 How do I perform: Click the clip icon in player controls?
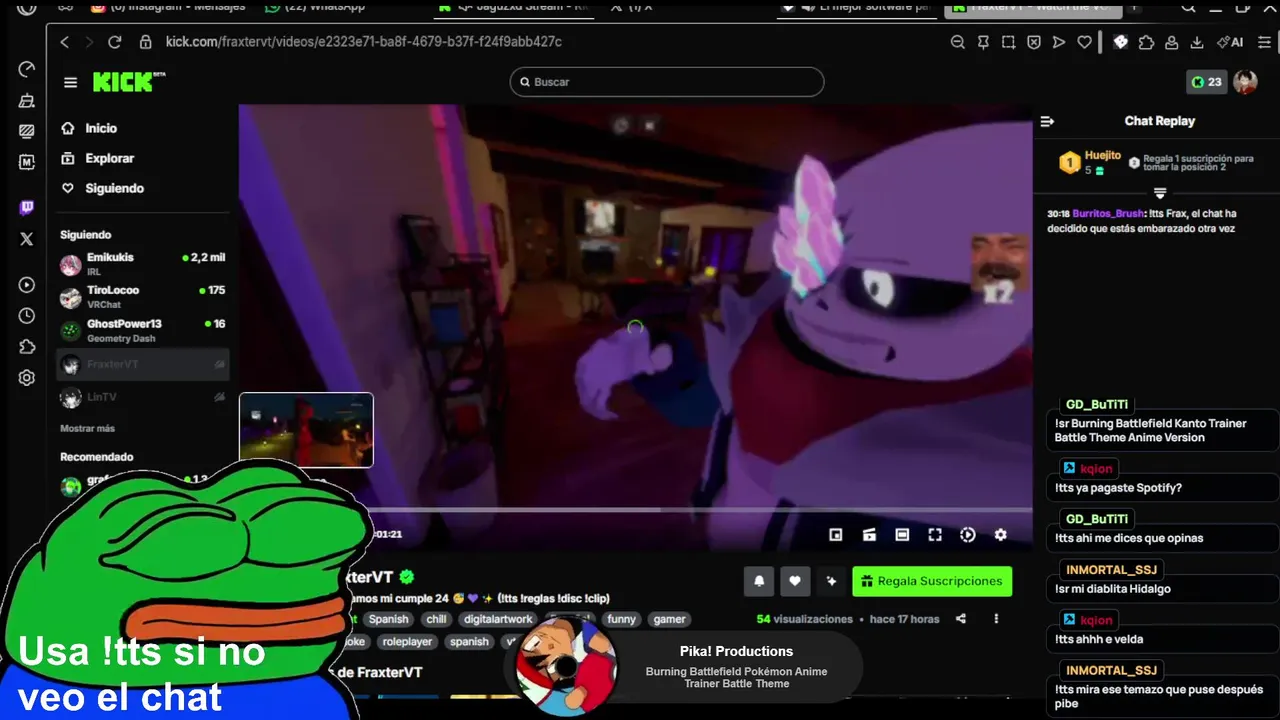coord(869,535)
